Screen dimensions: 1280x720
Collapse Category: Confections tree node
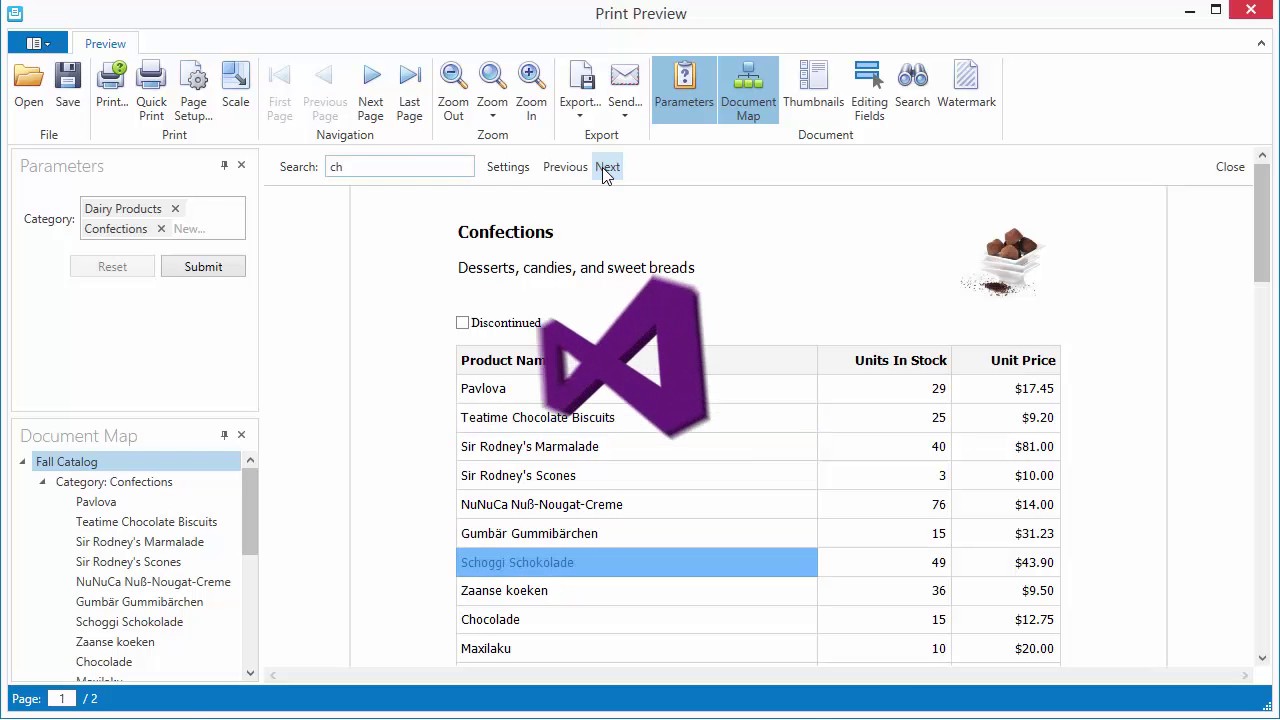[x=43, y=482]
